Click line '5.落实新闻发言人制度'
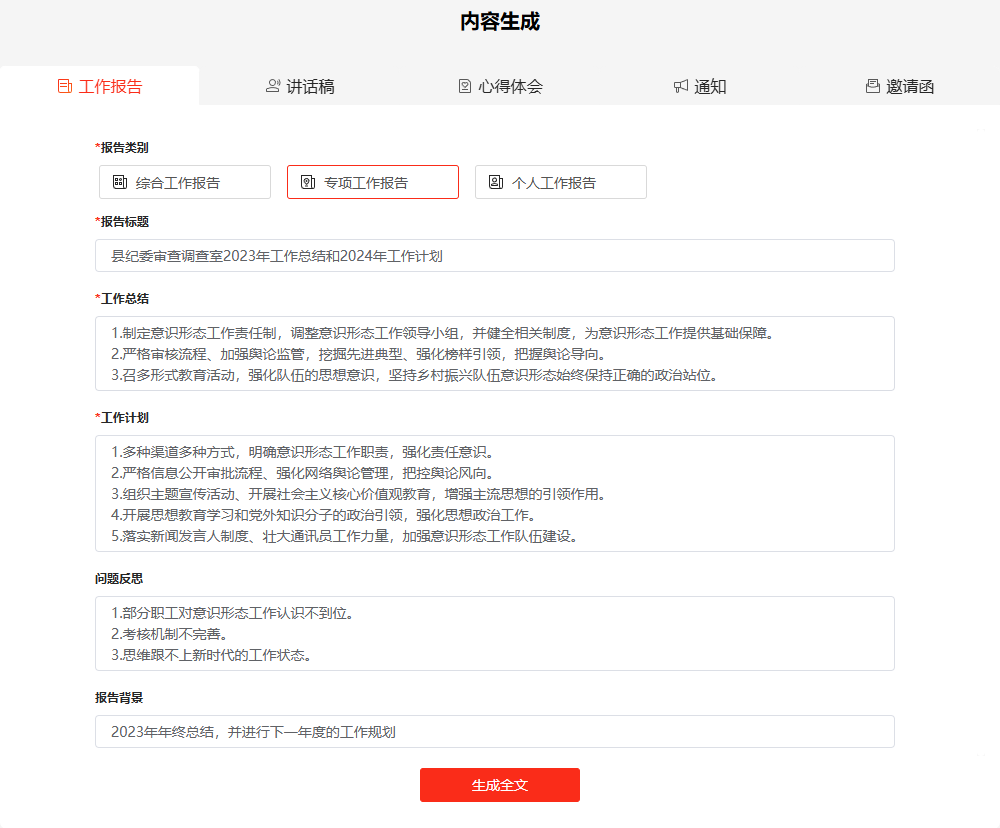The height and width of the screenshot is (828, 1000). tap(344, 536)
